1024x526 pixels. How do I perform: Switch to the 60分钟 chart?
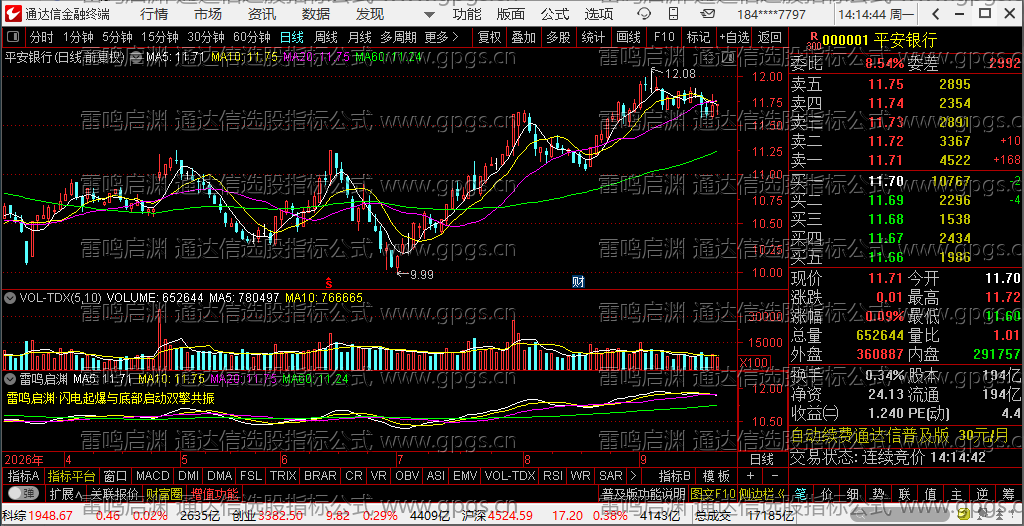point(251,37)
